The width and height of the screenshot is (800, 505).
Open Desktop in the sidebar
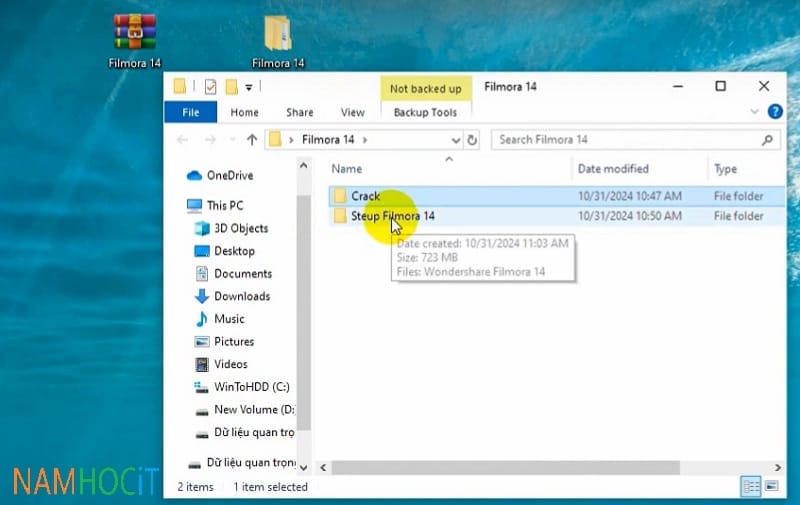[224, 251]
